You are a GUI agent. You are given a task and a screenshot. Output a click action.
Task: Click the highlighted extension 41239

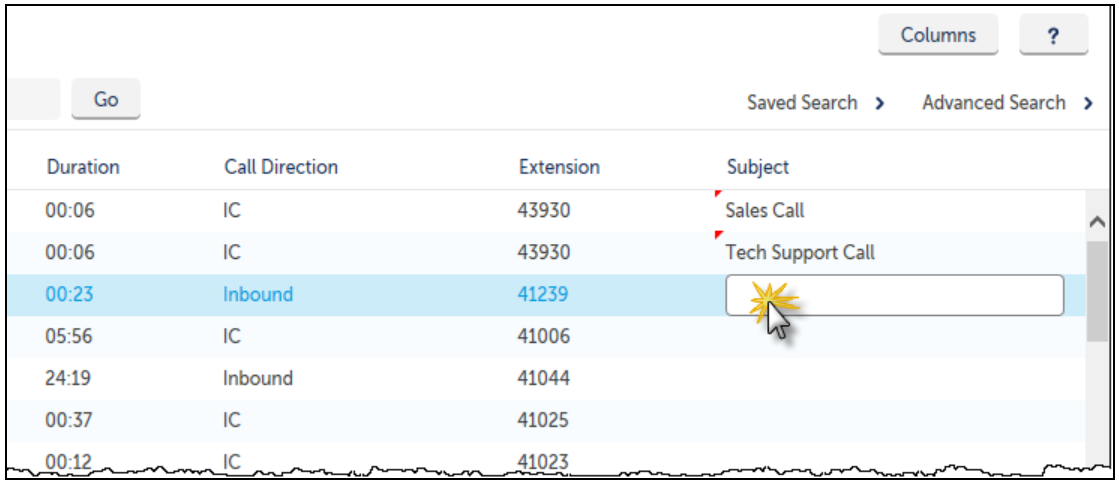543,294
